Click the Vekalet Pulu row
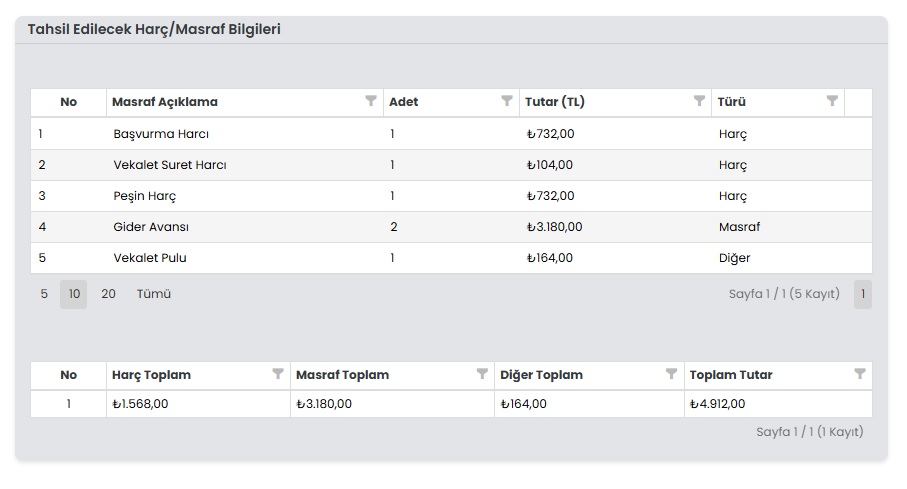Viewport: 907px width, 489px height. point(451,258)
